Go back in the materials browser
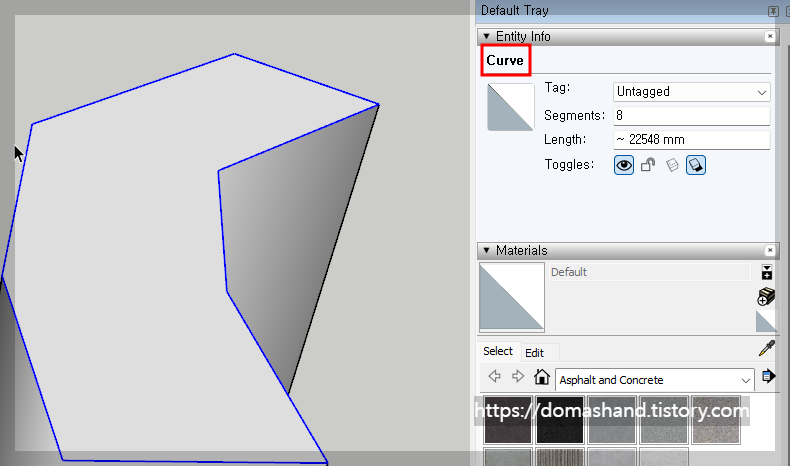Viewport: 790px width, 466px height. [x=494, y=376]
